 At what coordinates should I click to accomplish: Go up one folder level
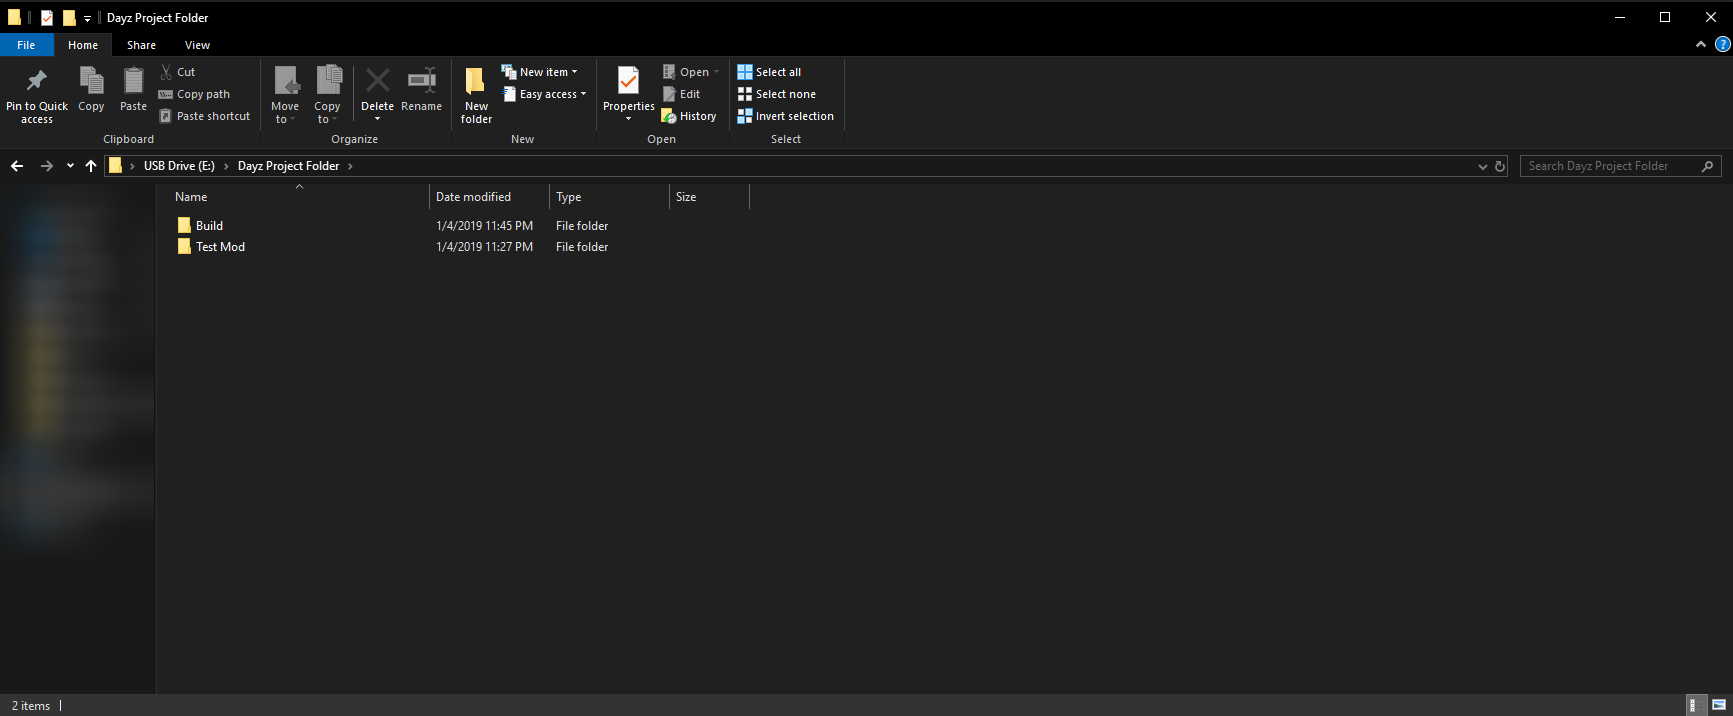coord(91,166)
